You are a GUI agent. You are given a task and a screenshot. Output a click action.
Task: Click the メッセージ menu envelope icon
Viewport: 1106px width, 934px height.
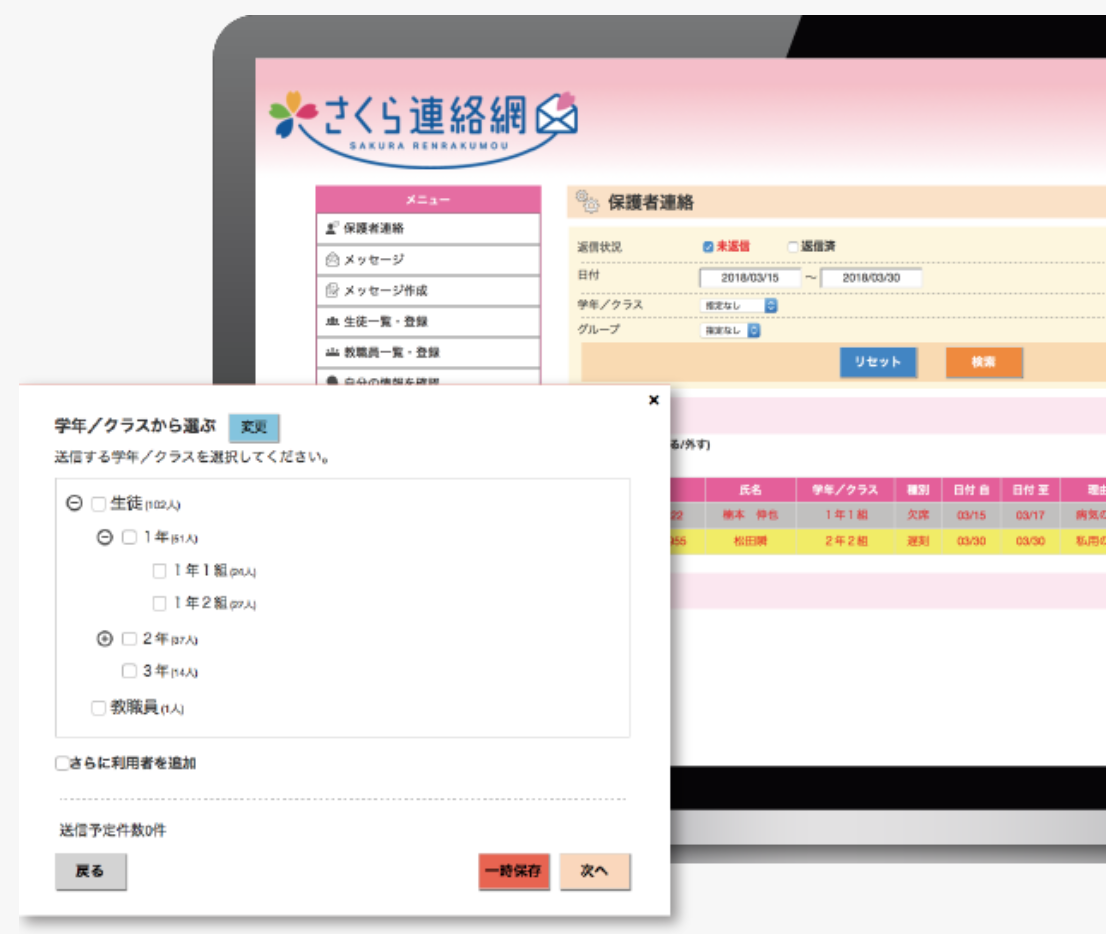(332, 260)
